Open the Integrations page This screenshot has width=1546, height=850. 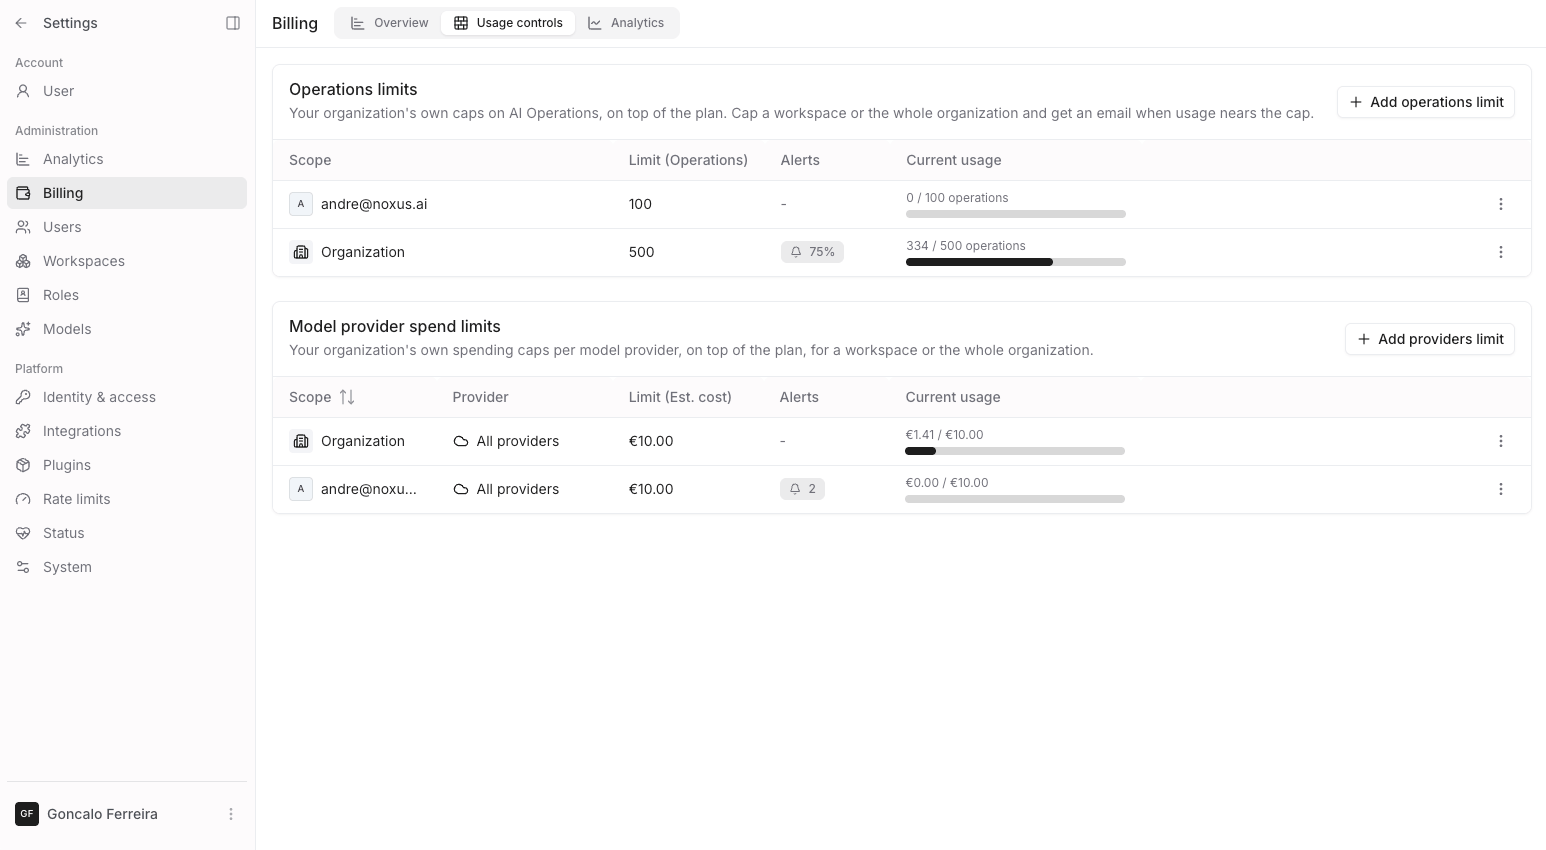127,431
